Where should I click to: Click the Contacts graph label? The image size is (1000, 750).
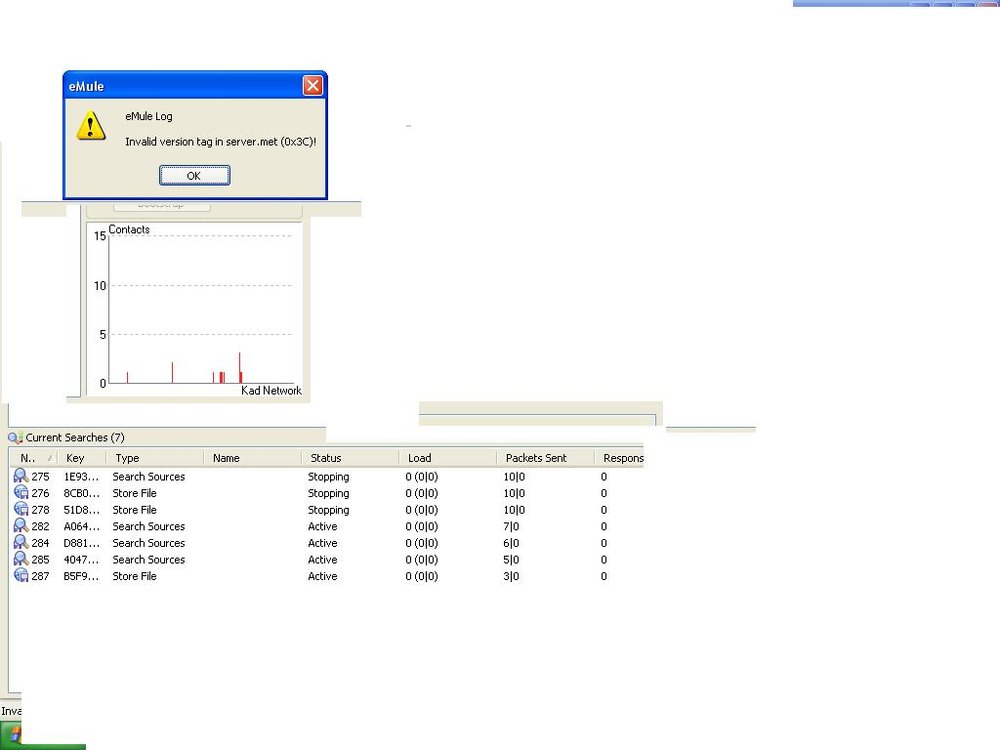coord(129,230)
